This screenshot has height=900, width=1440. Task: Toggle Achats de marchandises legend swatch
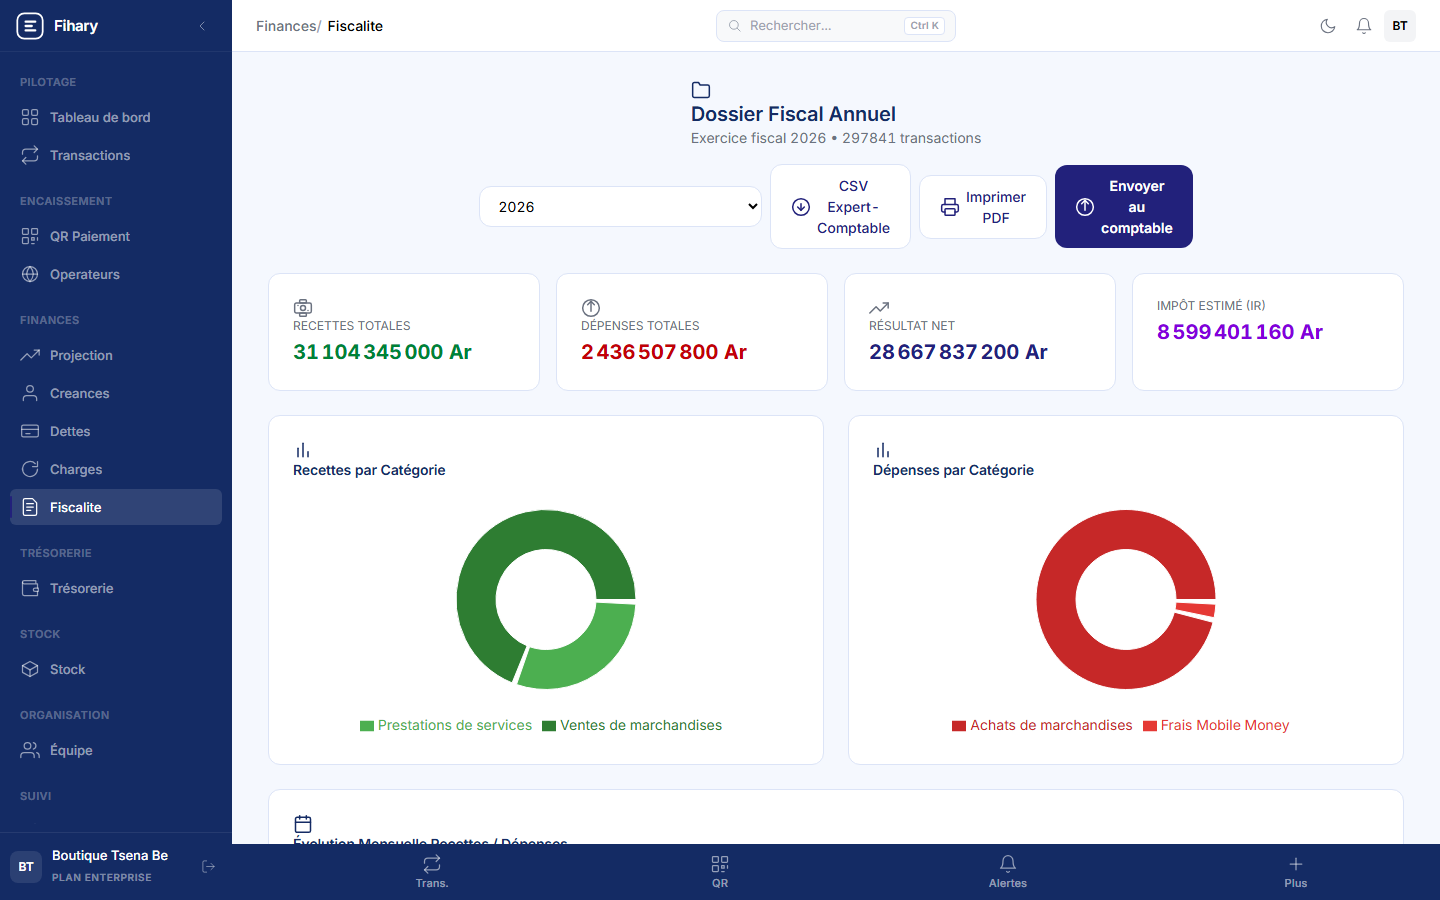tap(959, 726)
